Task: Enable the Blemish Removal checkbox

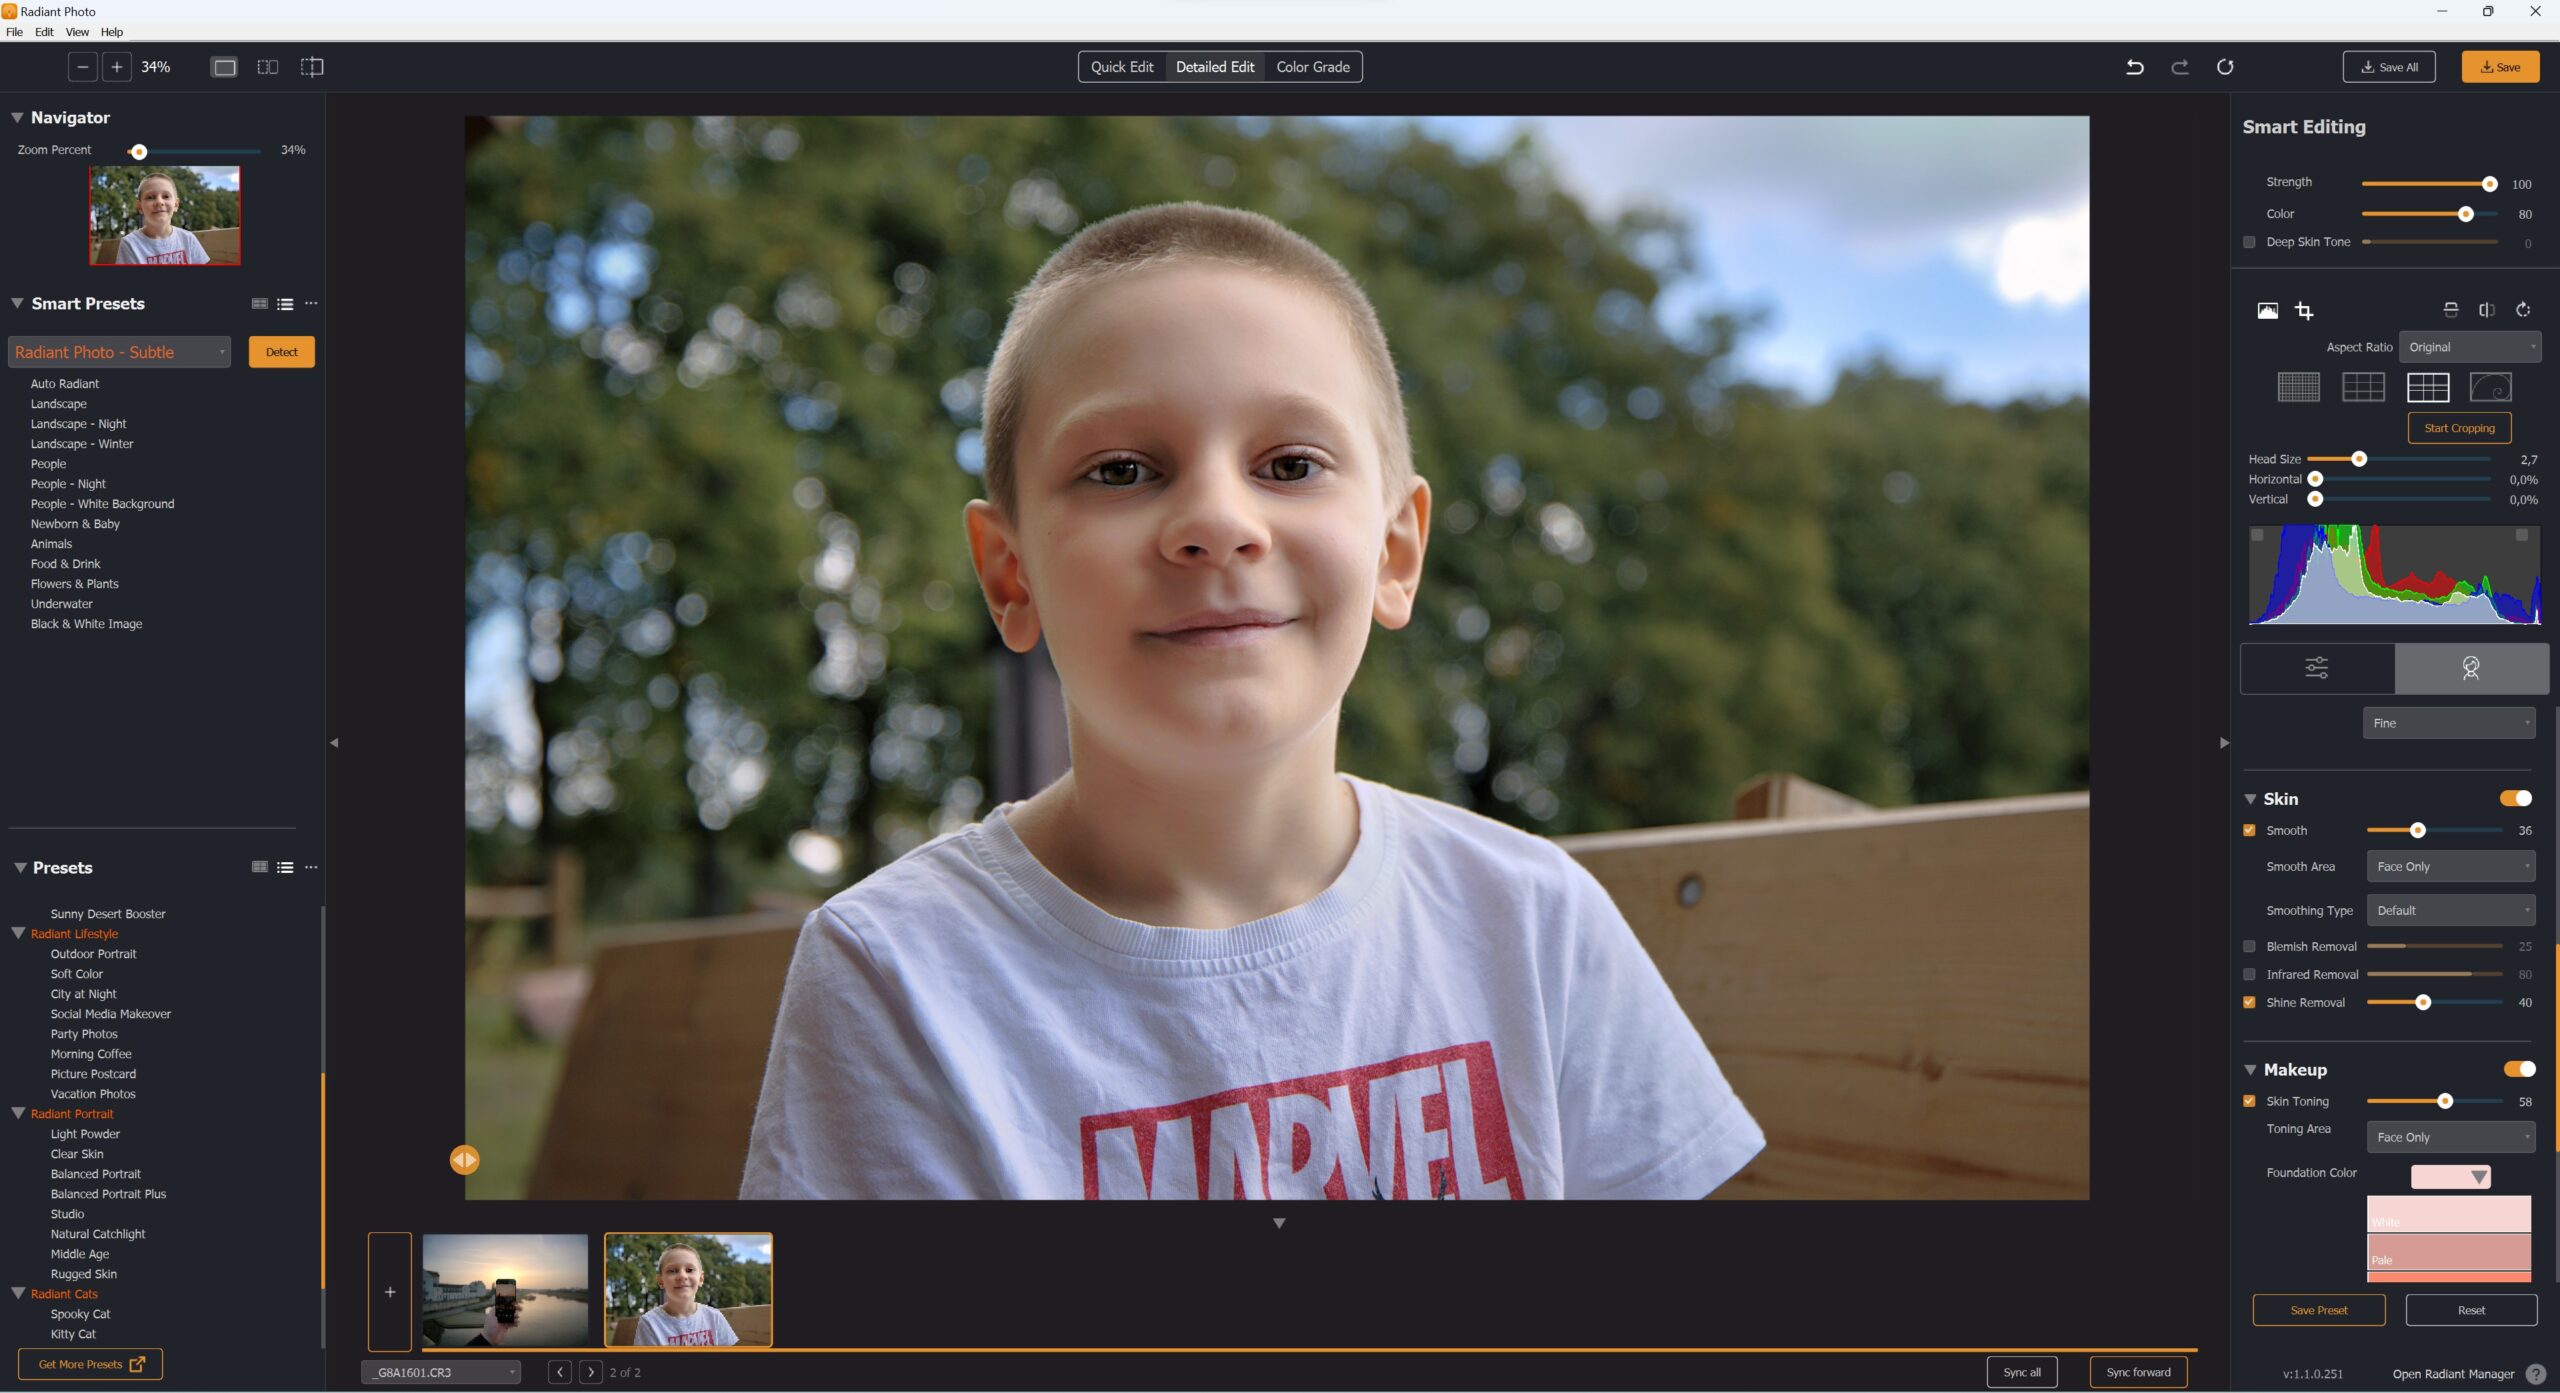Action: pos(2249,946)
